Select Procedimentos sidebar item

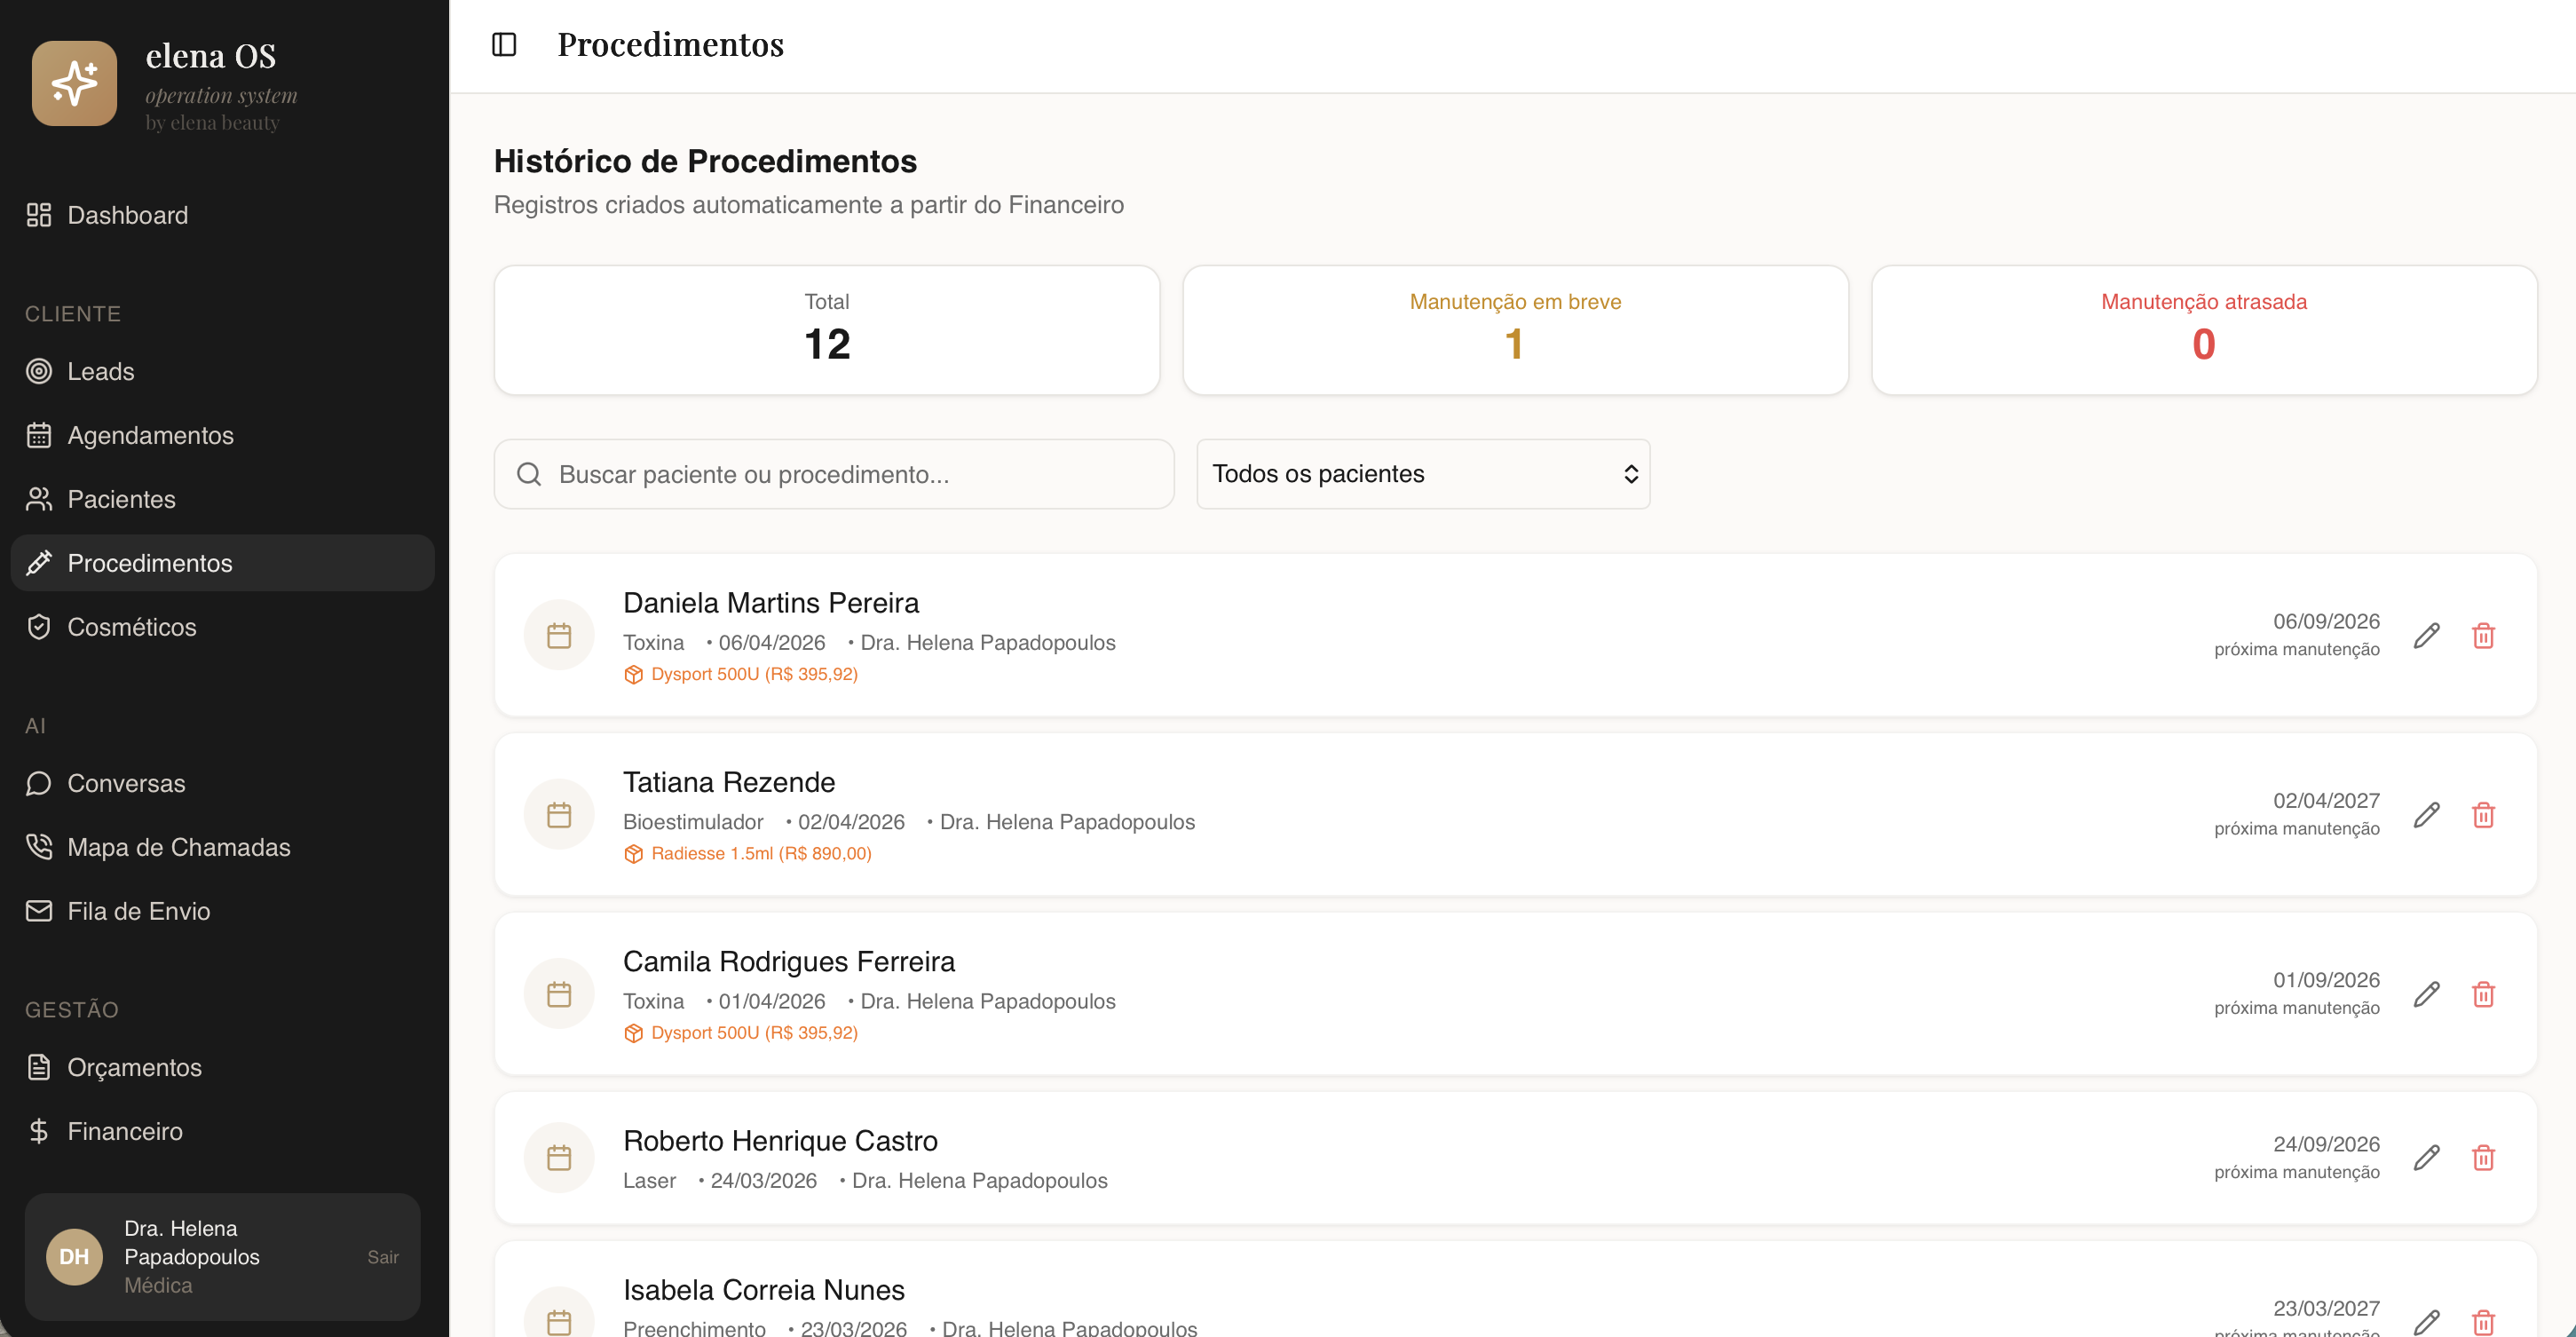pos(222,563)
